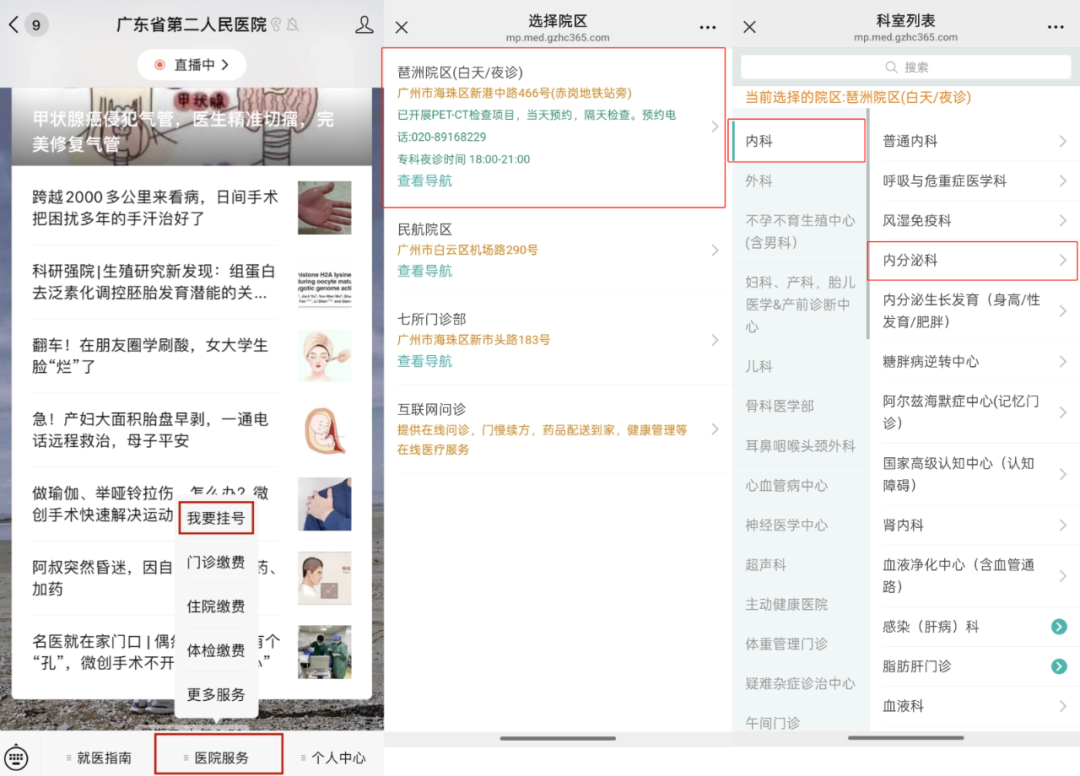Open the three-dot menu on 选择院区 page
Screen dimensions: 1080x776
pyautogui.click(x=708, y=27)
